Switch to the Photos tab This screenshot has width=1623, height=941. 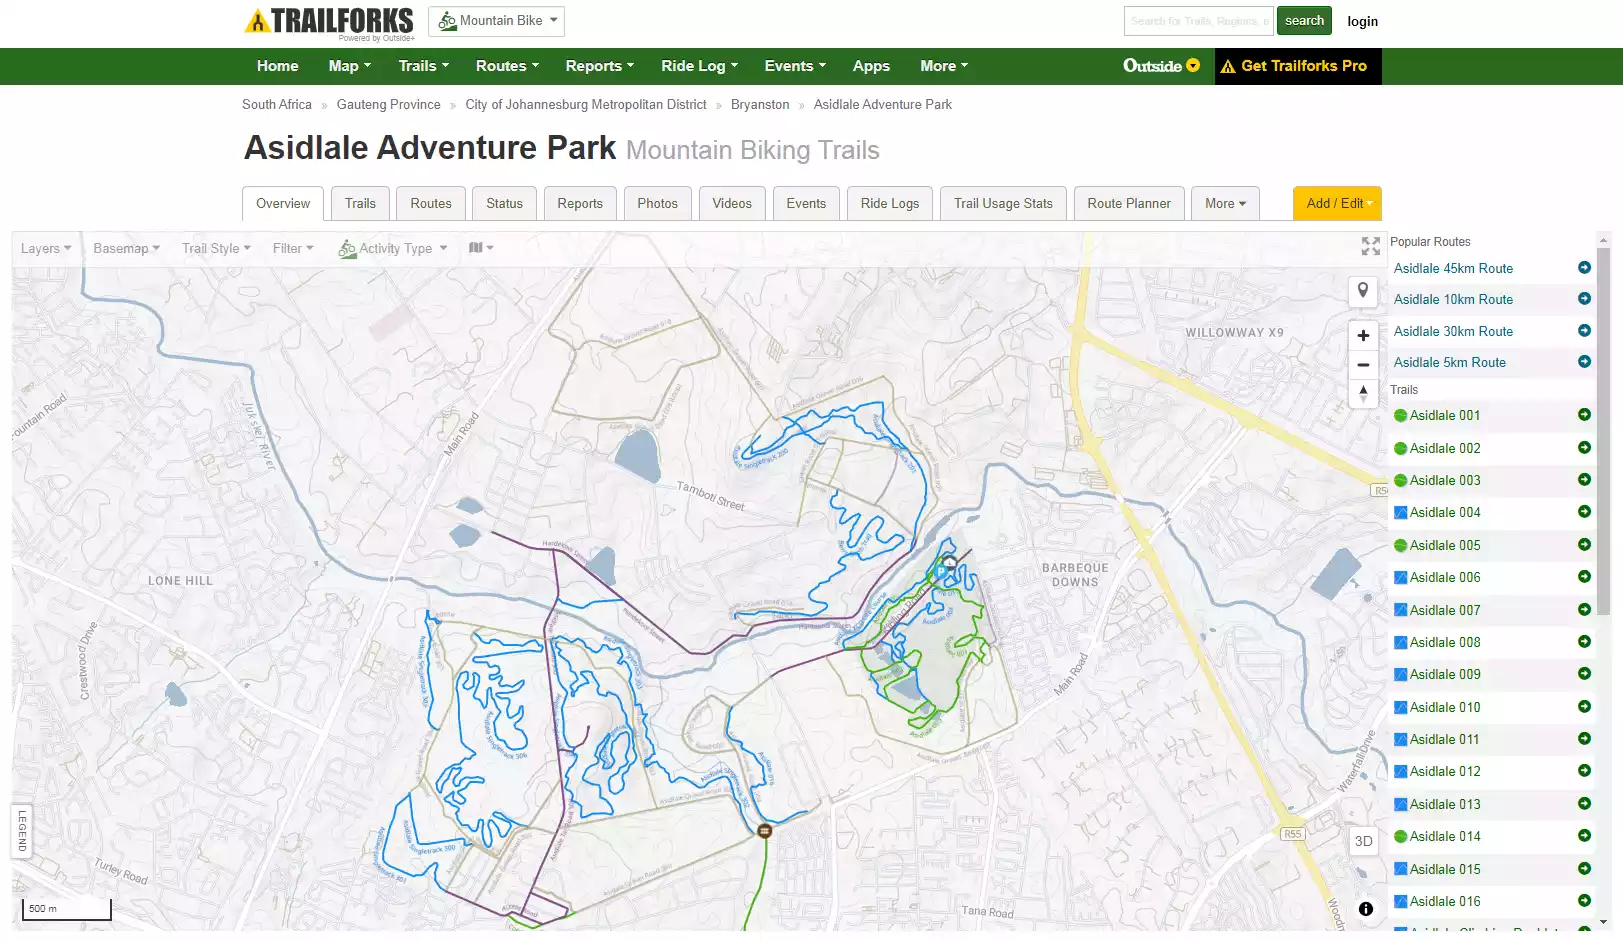(x=657, y=204)
